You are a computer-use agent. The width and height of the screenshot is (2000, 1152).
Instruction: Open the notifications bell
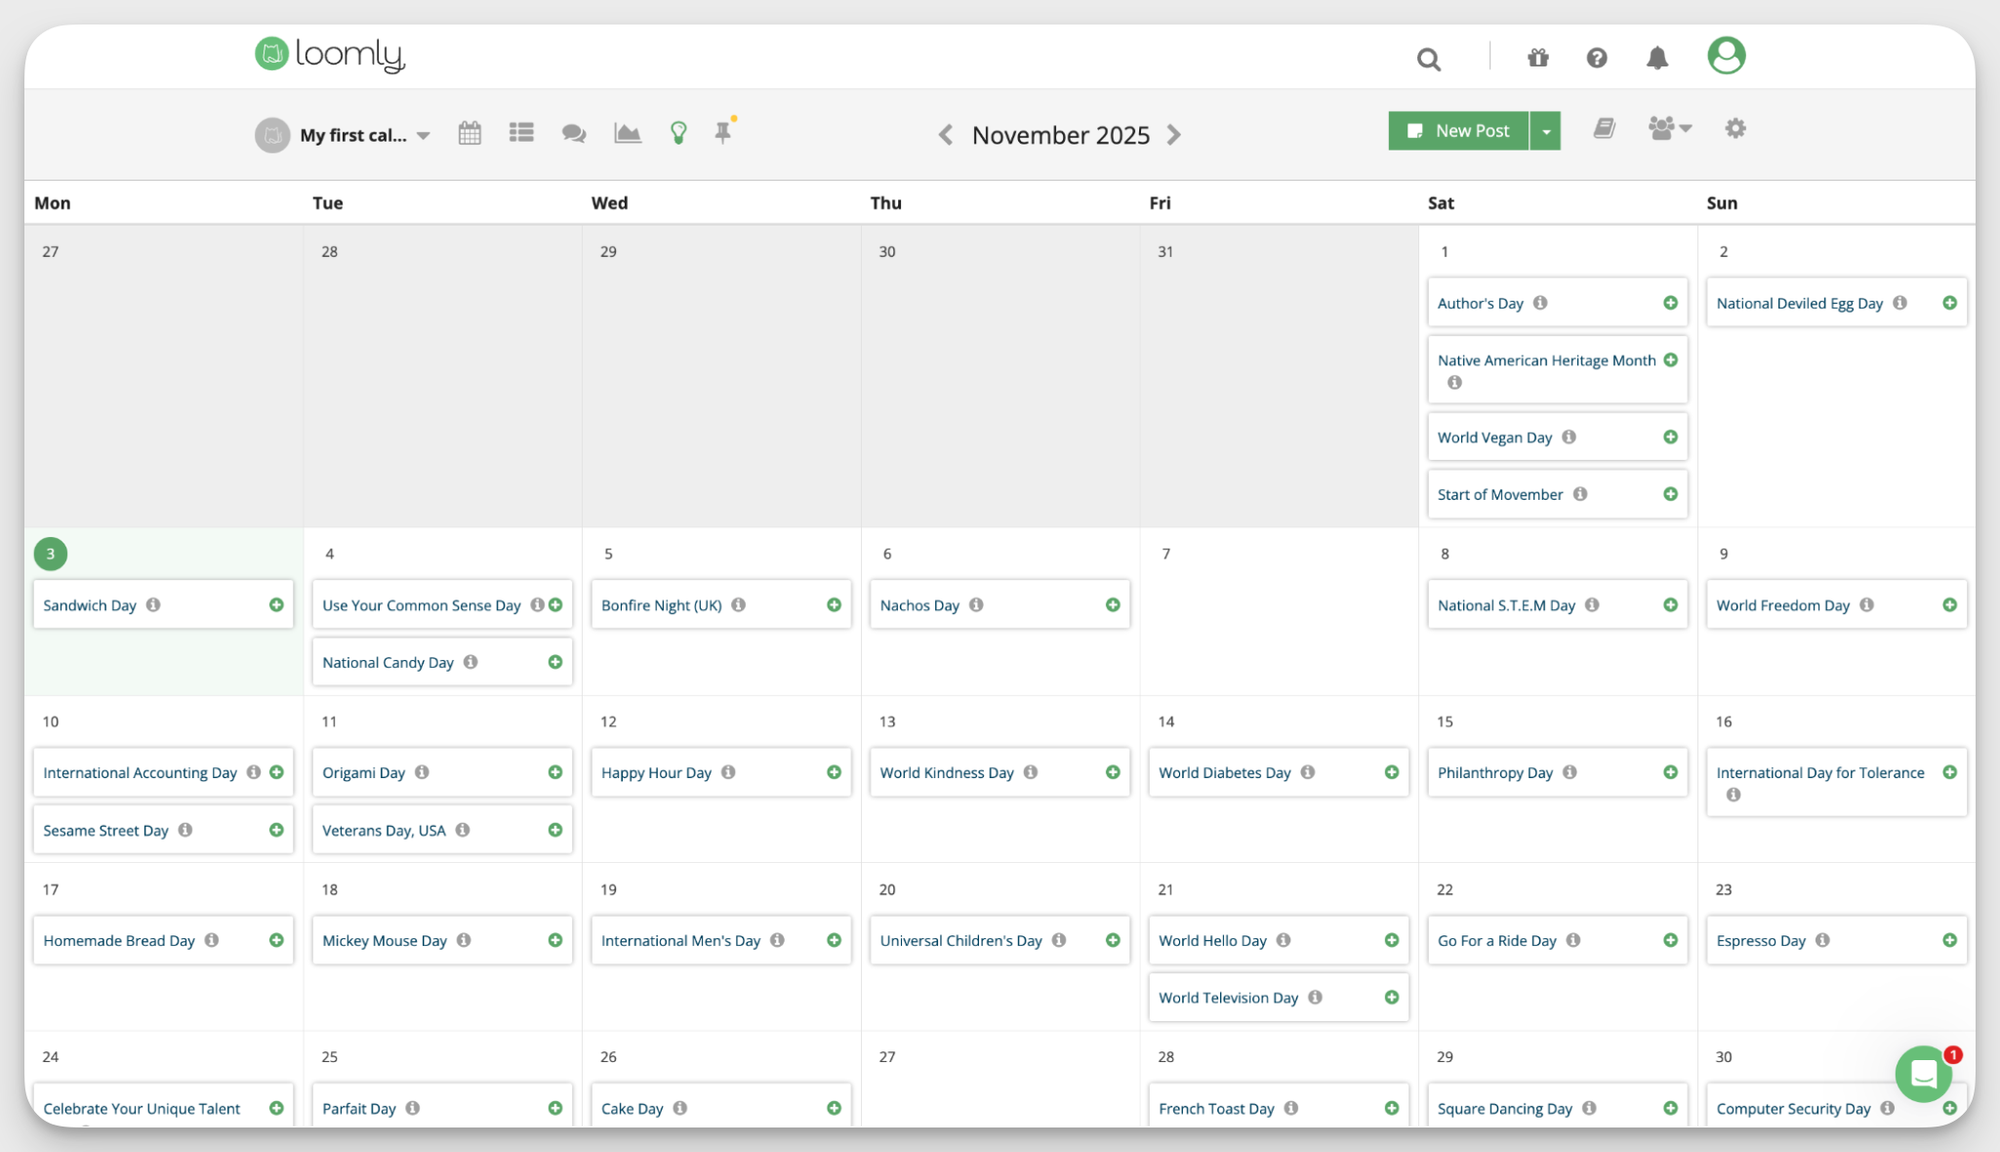pyautogui.click(x=1657, y=58)
